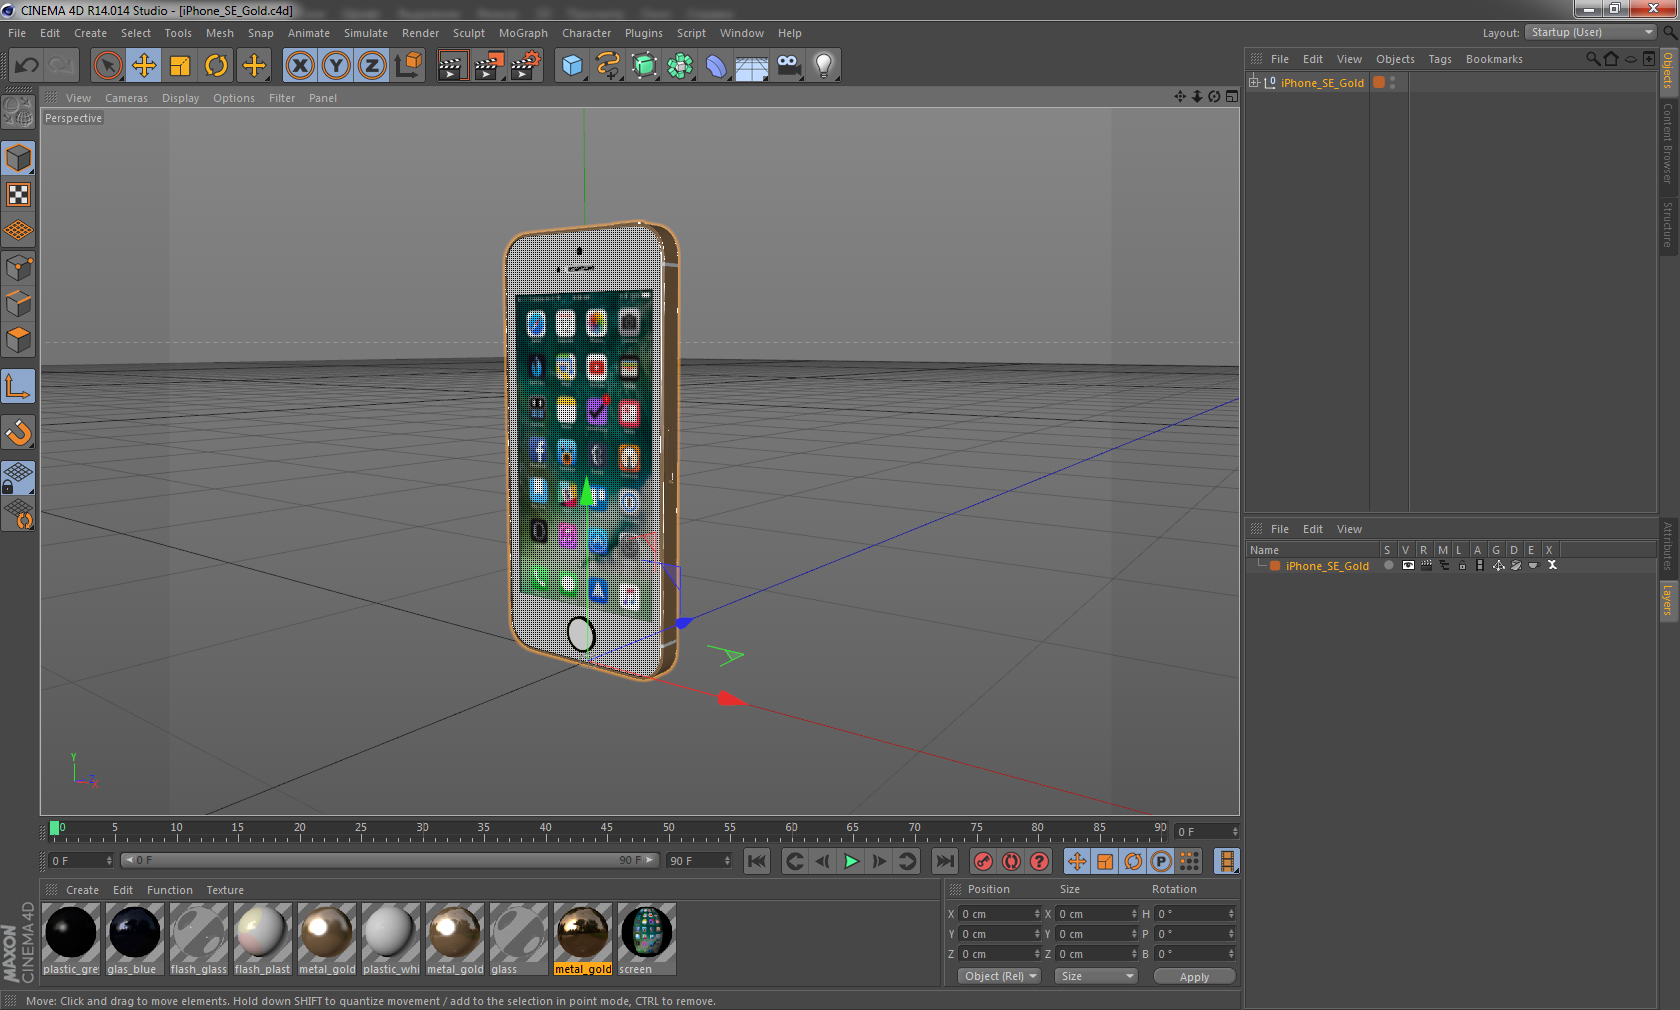Switch to Polygons mode
Screen dimensions: 1680x1010
click(x=19, y=340)
